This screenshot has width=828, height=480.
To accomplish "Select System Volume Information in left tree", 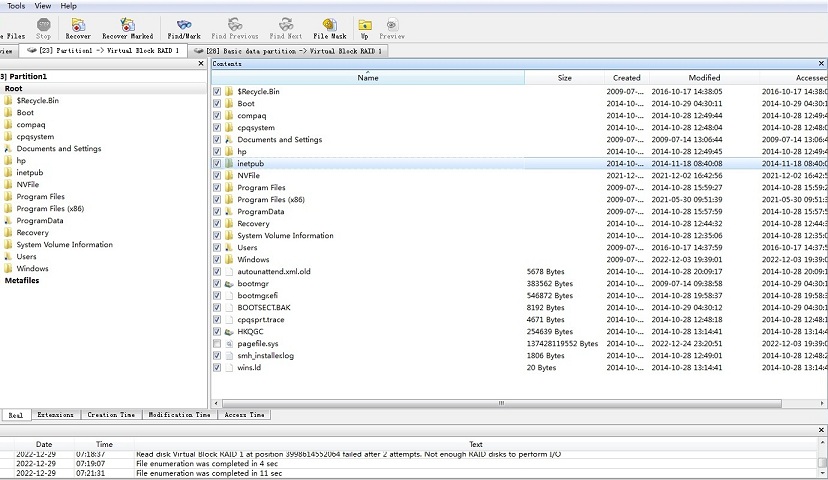I will [x=64, y=244].
